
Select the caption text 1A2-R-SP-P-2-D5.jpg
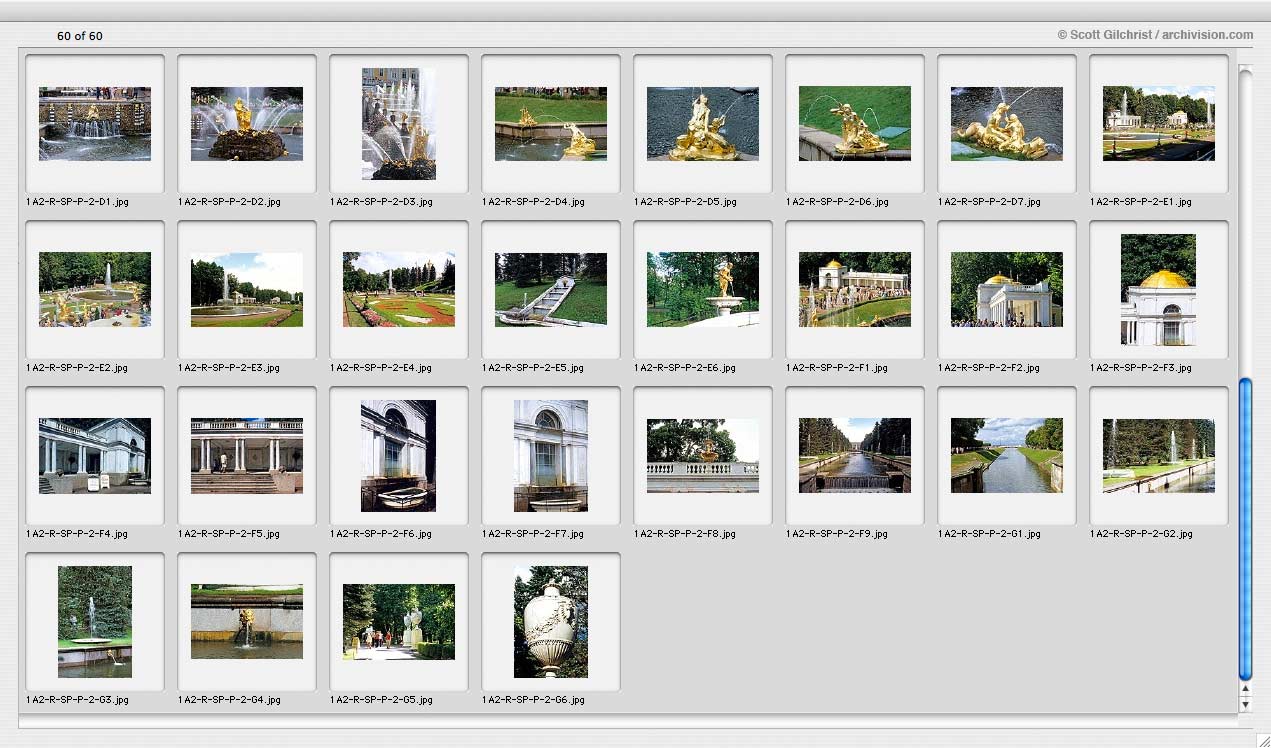685,202
